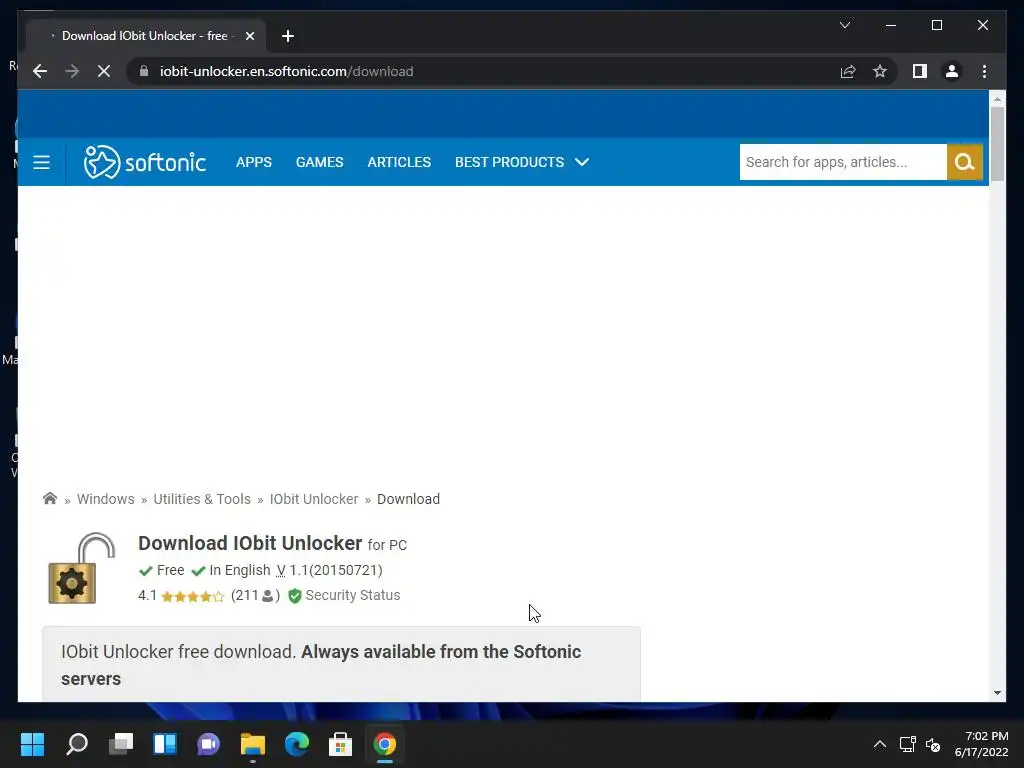
Task: Open Widgets on the taskbar
Action: (x=165, y=744)
